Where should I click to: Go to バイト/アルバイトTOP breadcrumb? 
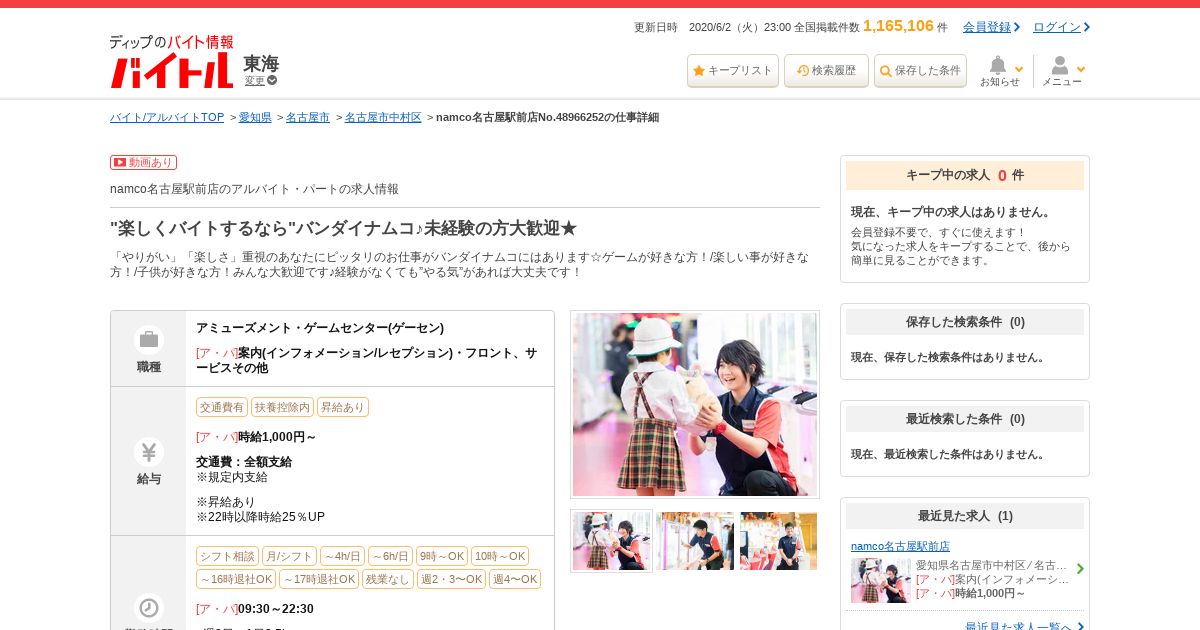coord(167,117)
